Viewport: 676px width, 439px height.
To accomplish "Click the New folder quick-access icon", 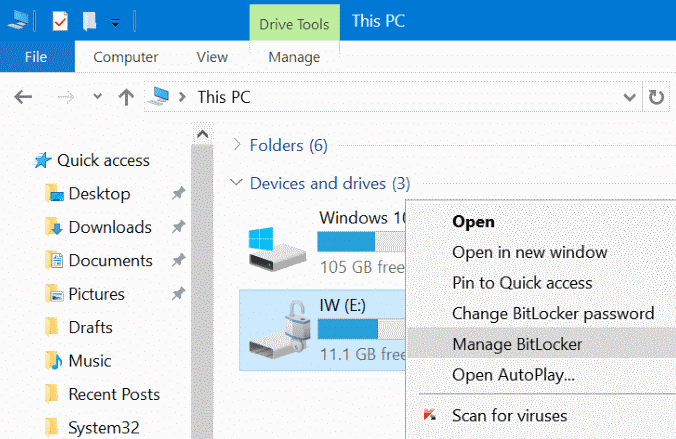I will [x=89, y=21].
